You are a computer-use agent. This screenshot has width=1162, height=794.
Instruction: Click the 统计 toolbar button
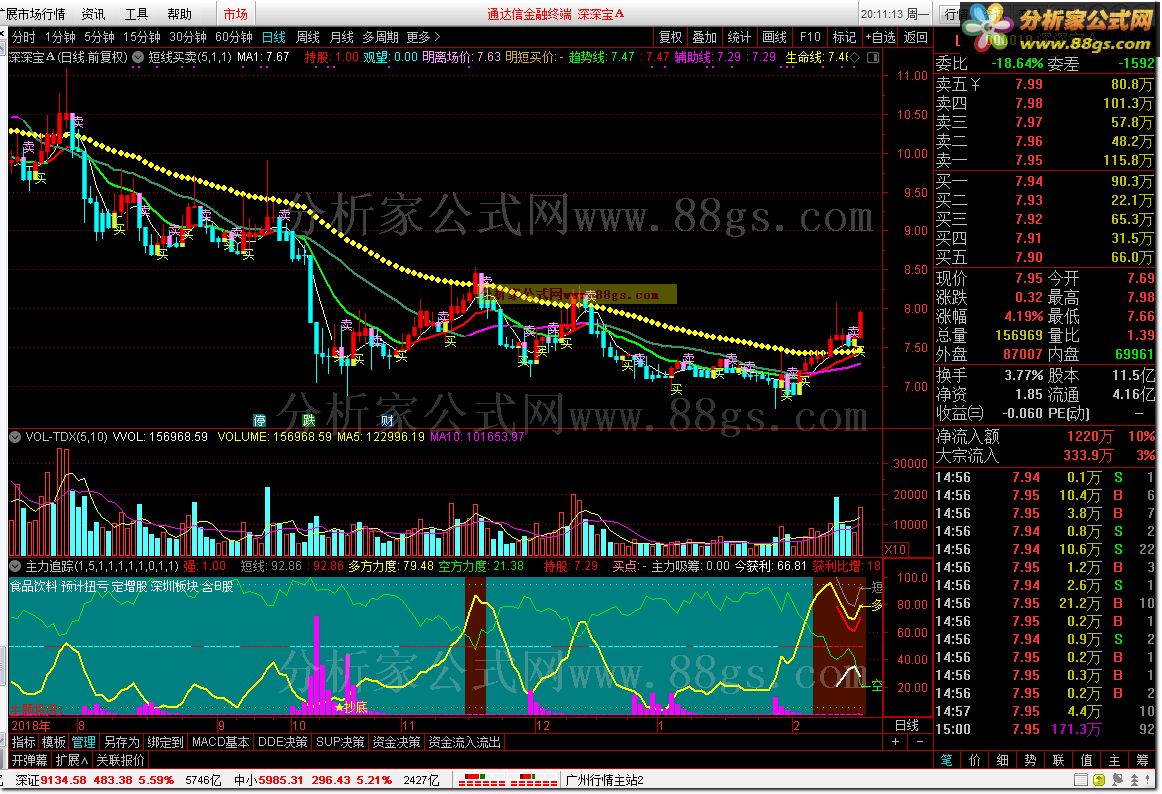739,37
